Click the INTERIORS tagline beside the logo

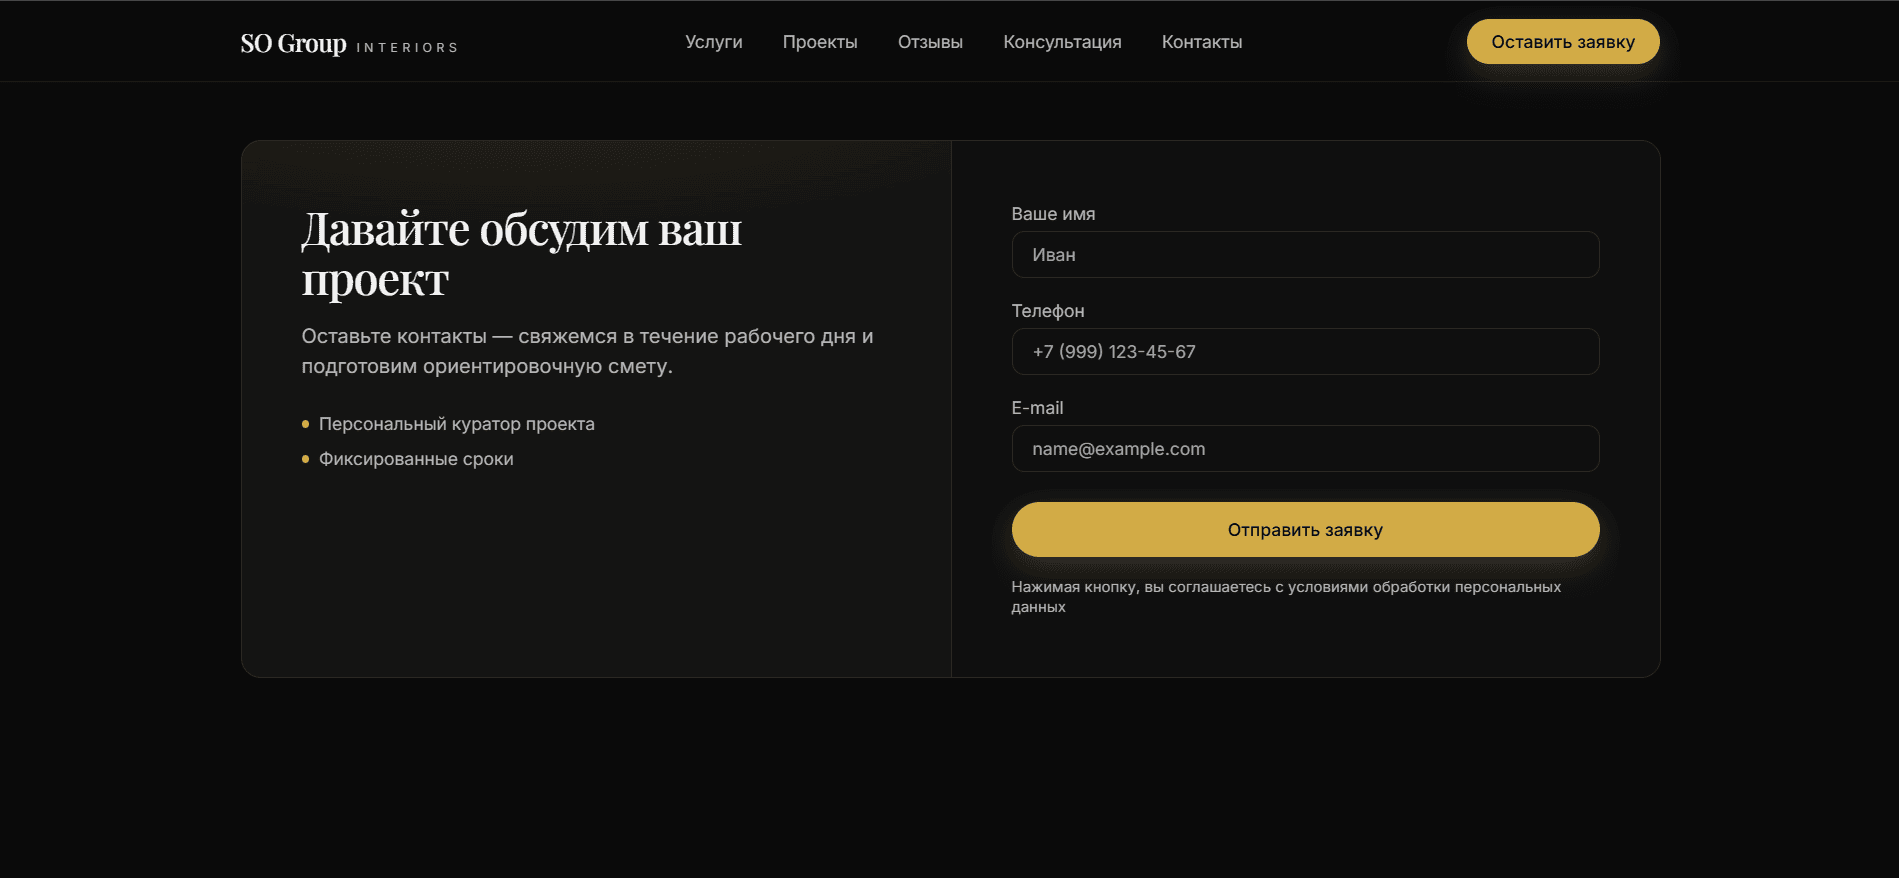point(407,48)
